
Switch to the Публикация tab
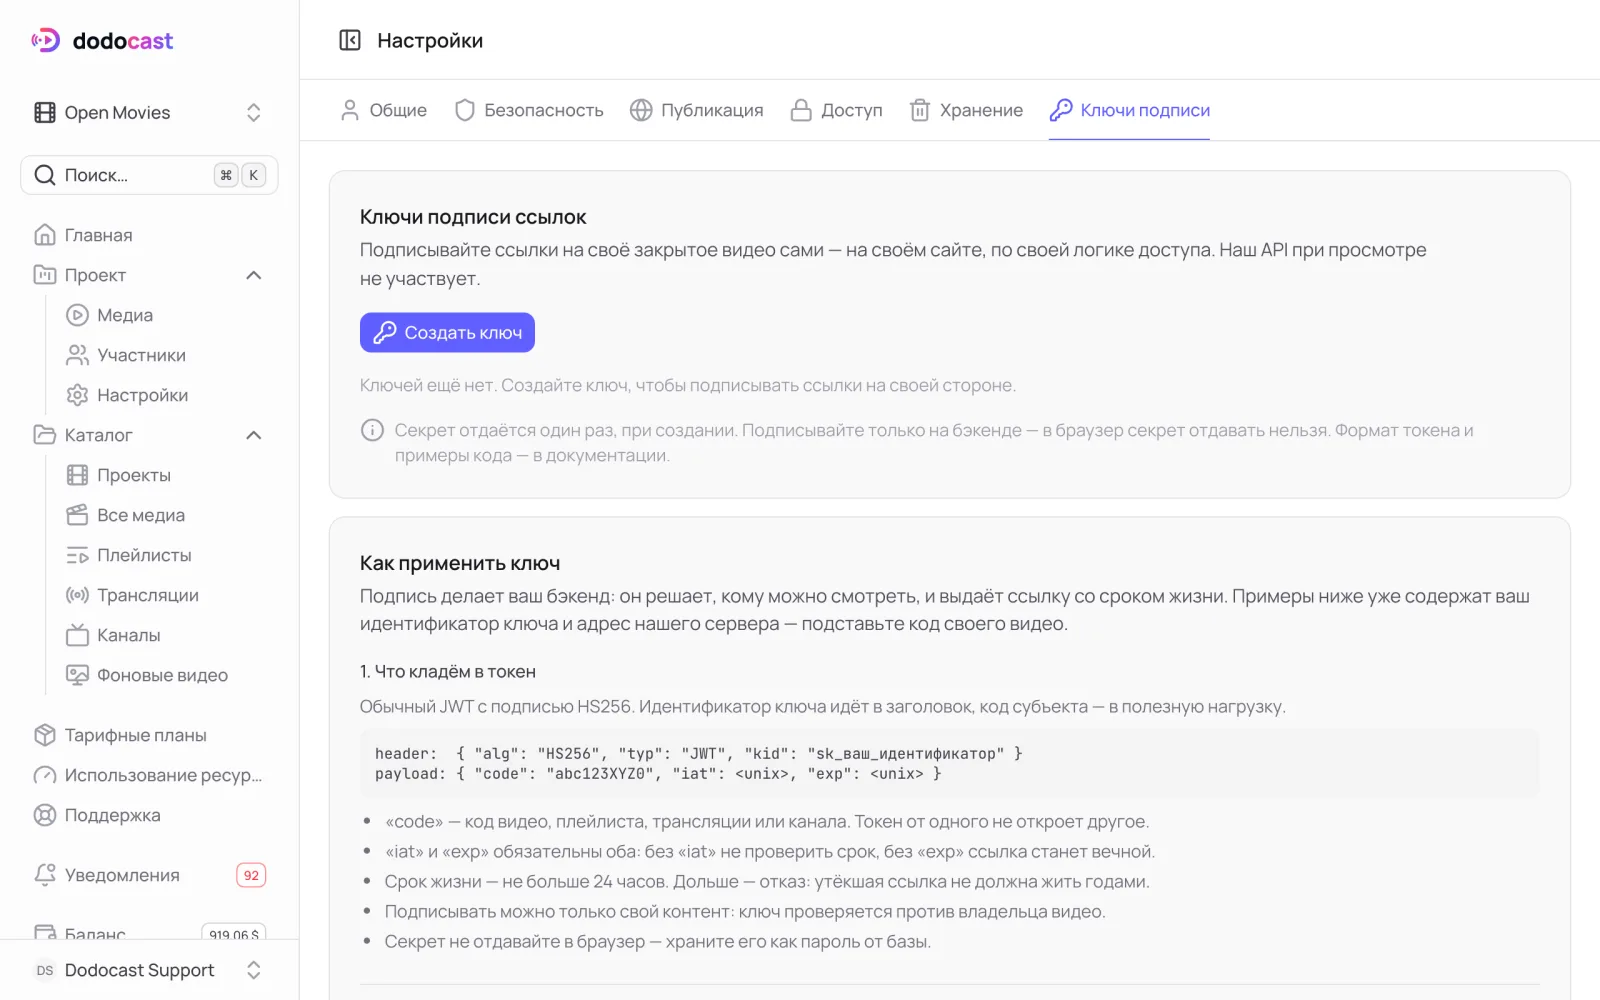(x=697, y=110)
